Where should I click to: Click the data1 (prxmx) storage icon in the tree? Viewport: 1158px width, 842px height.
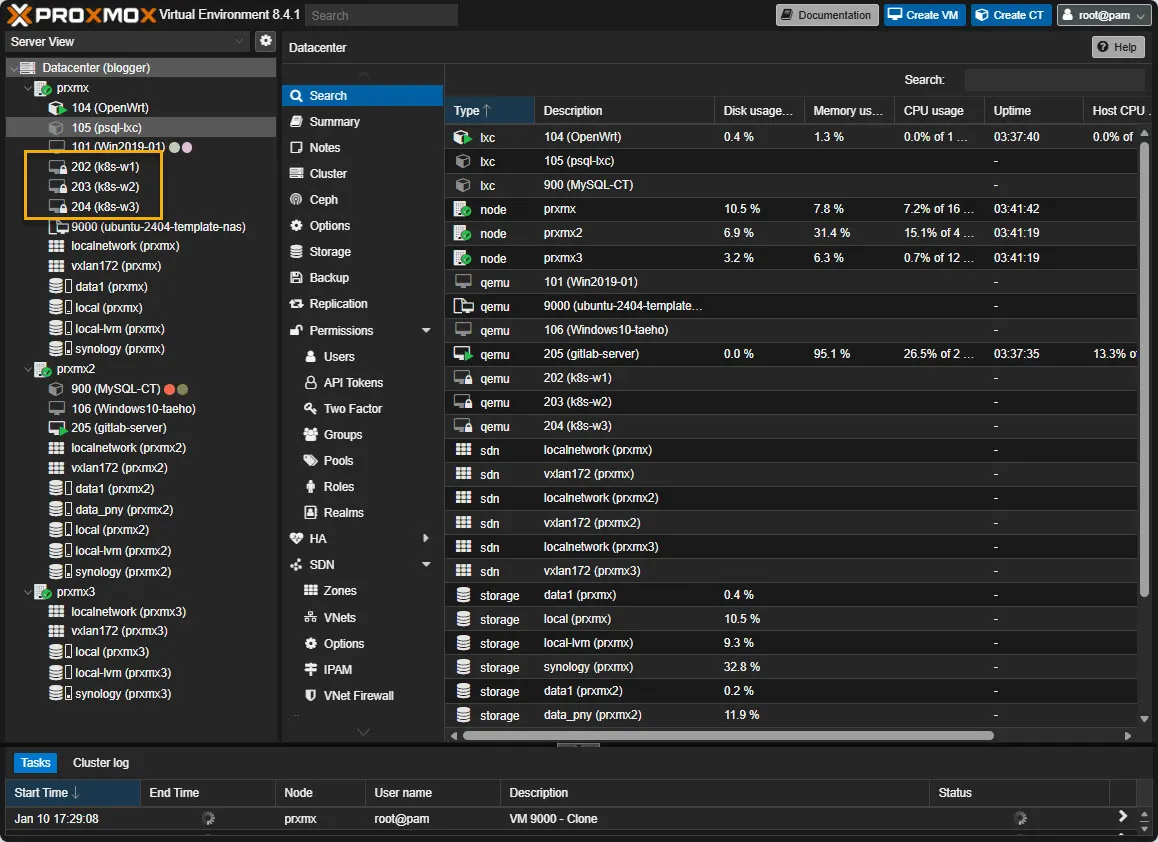pos(60,287)
